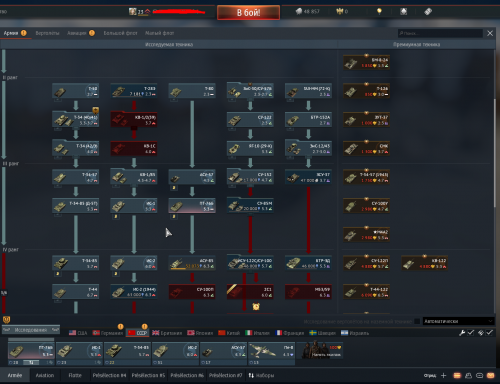Image resolution: width=500 pixels, height=384 pixels.
Task: Select the ИС-2 (1944) tank card
Action: 134,292
